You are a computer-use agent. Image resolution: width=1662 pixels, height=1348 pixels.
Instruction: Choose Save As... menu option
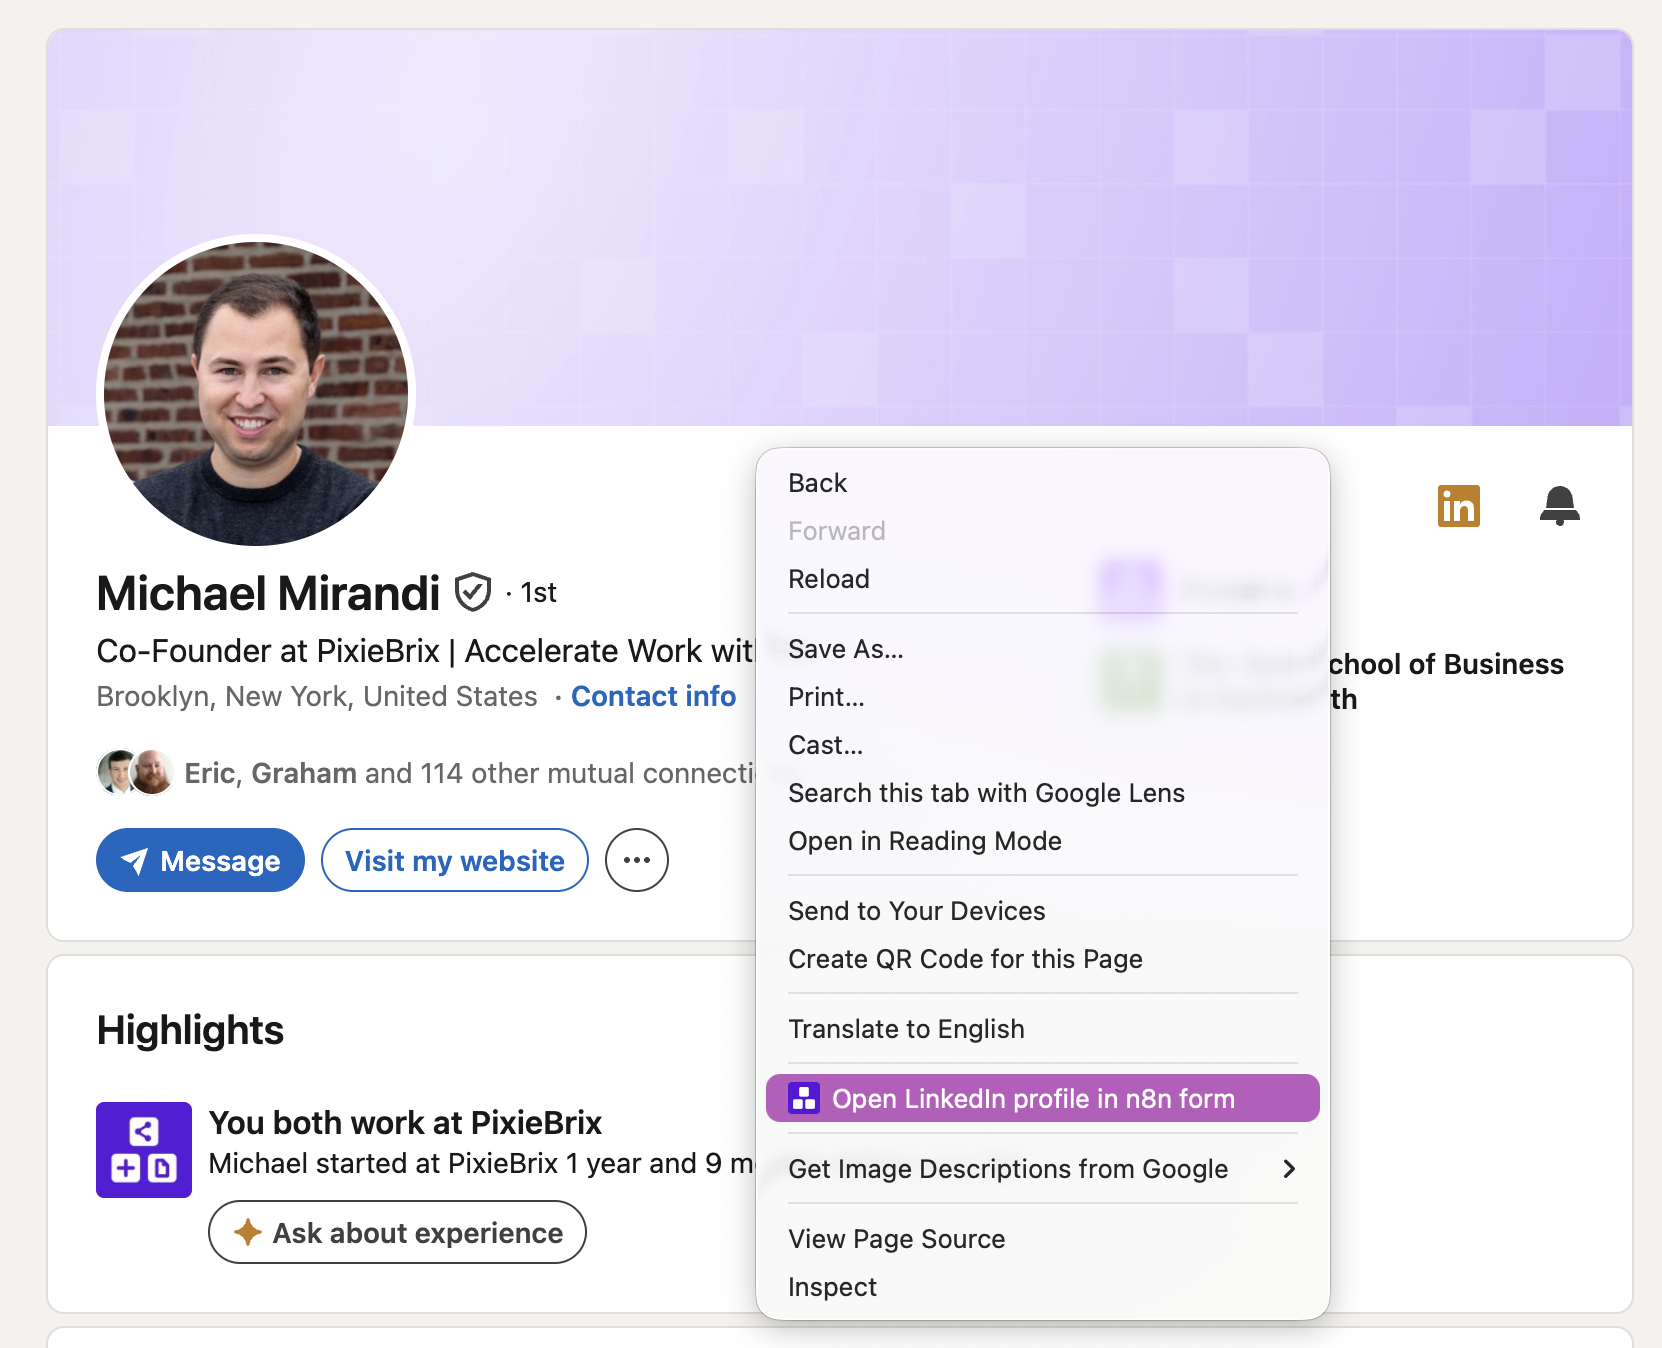click(845, 649)
